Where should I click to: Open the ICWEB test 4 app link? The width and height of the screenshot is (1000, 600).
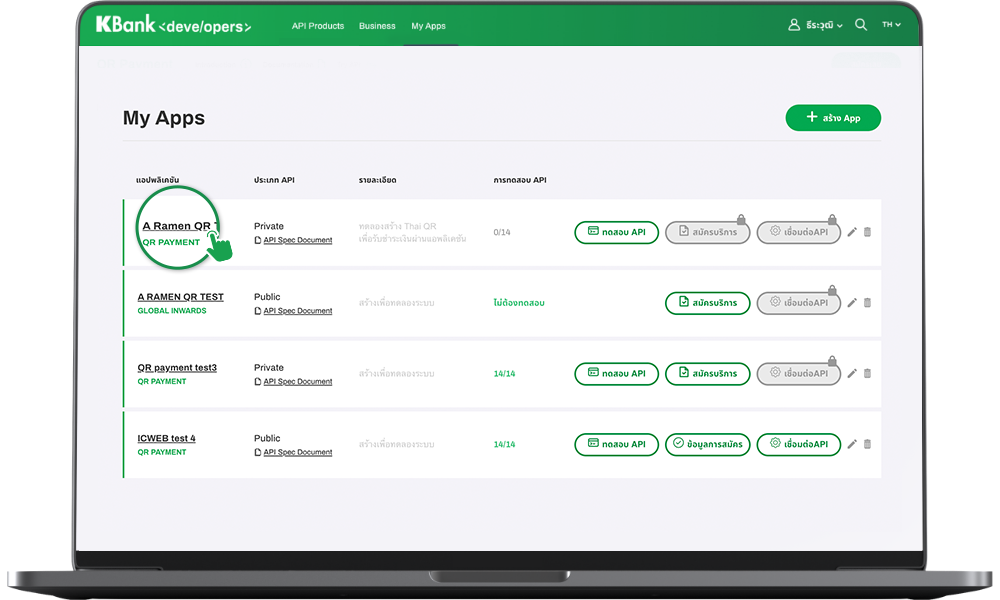[166, 439]
